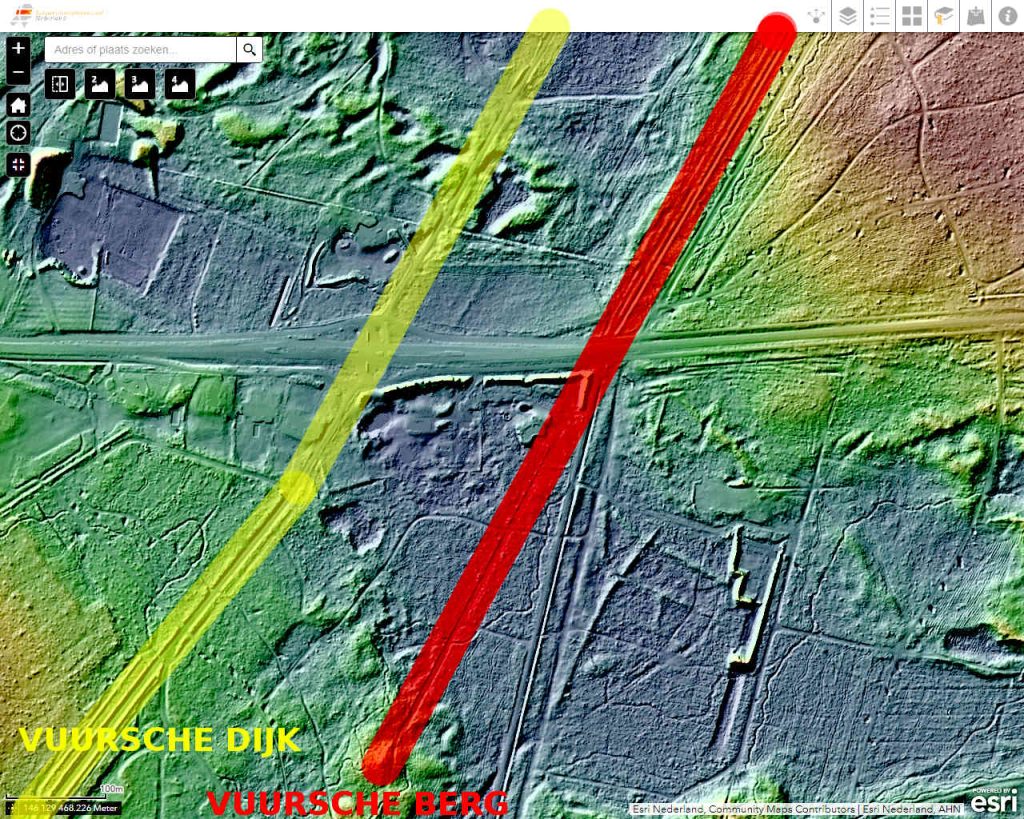Zoom in on the map
The image size is (1024, 819).
coord(18,48)
